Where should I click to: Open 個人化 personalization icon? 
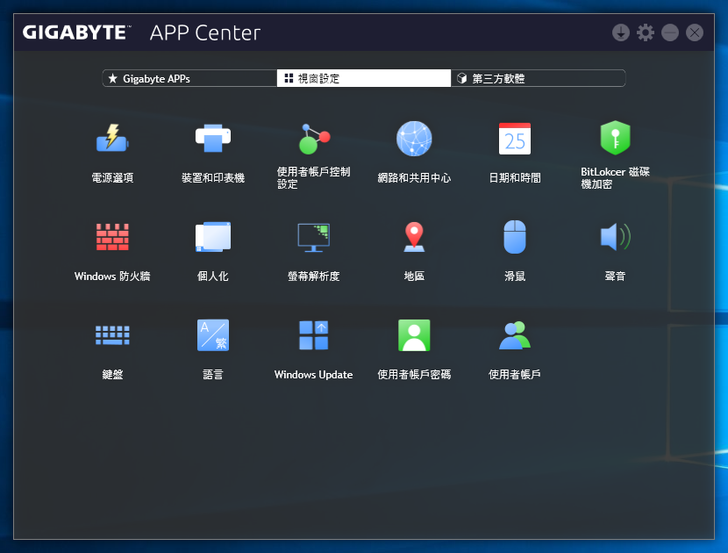213,237
